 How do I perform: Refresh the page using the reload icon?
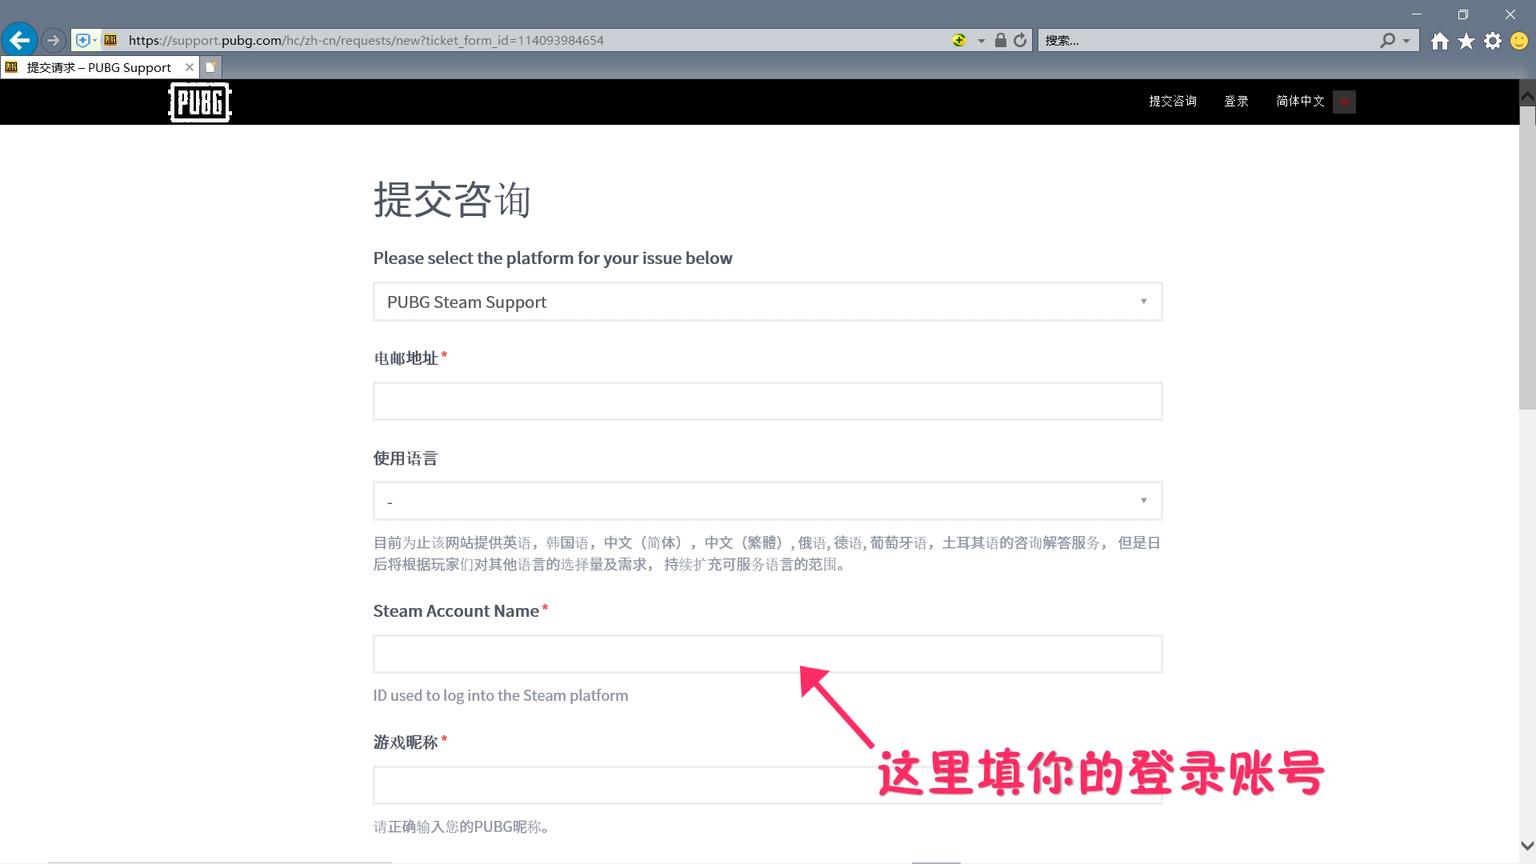click(1020, 40)
